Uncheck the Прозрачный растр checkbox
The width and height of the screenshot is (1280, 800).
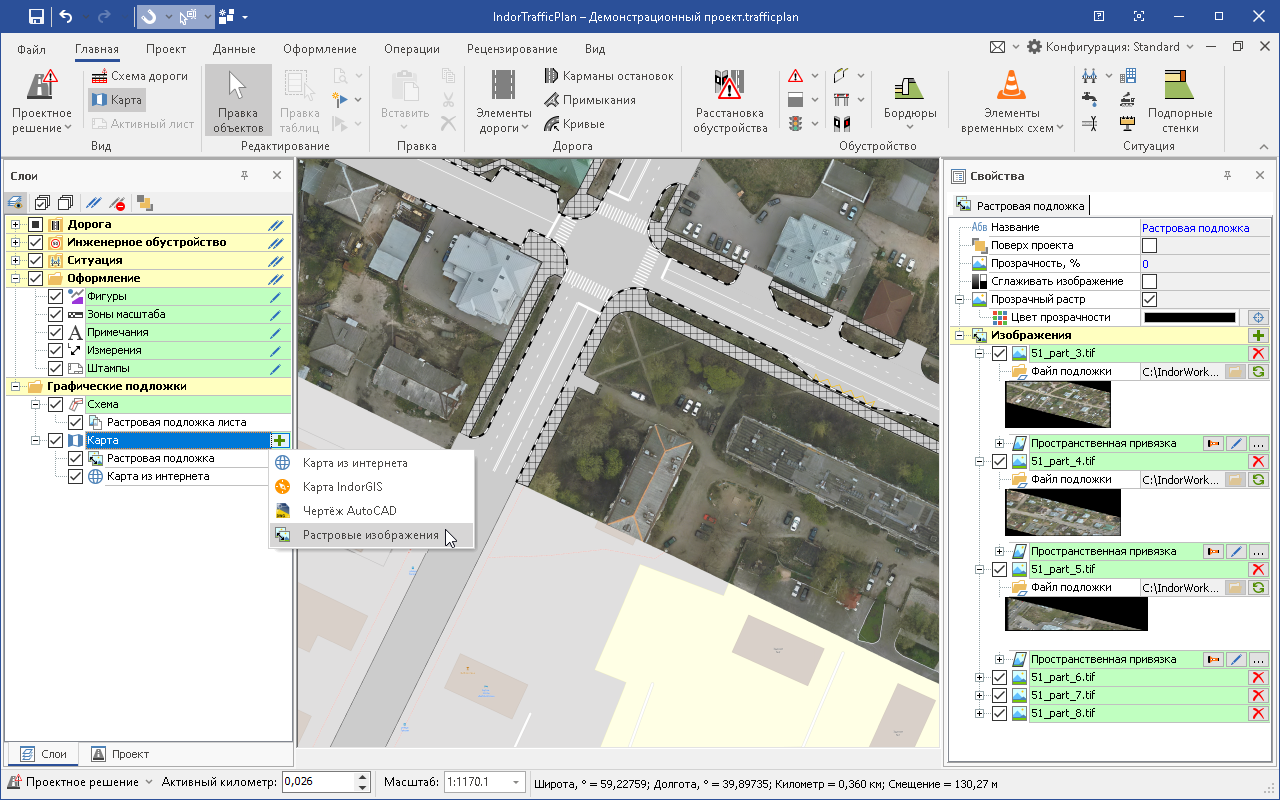(1149, 299)
